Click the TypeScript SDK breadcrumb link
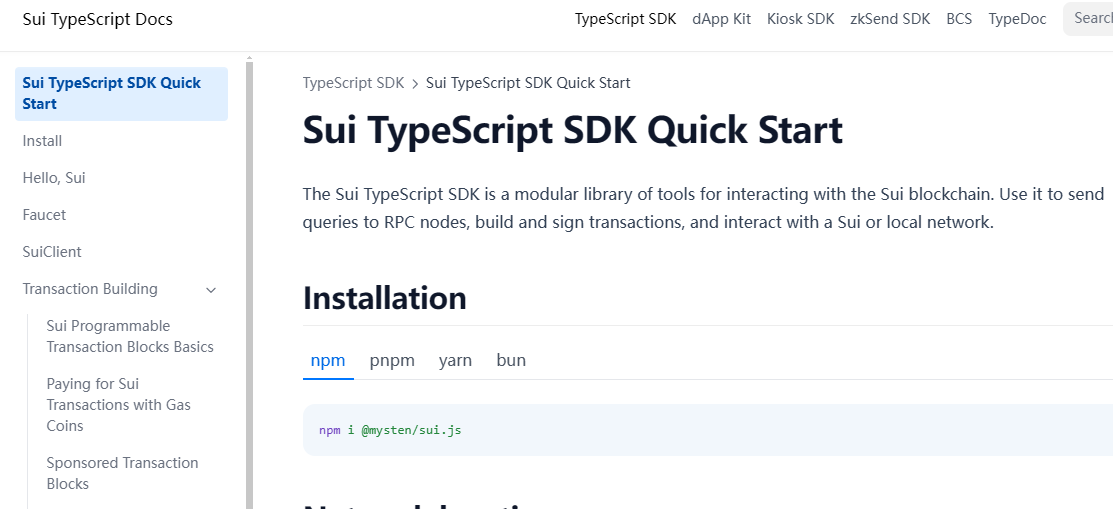The width and height of the screenshot is (1113, 509). point(353,83)
